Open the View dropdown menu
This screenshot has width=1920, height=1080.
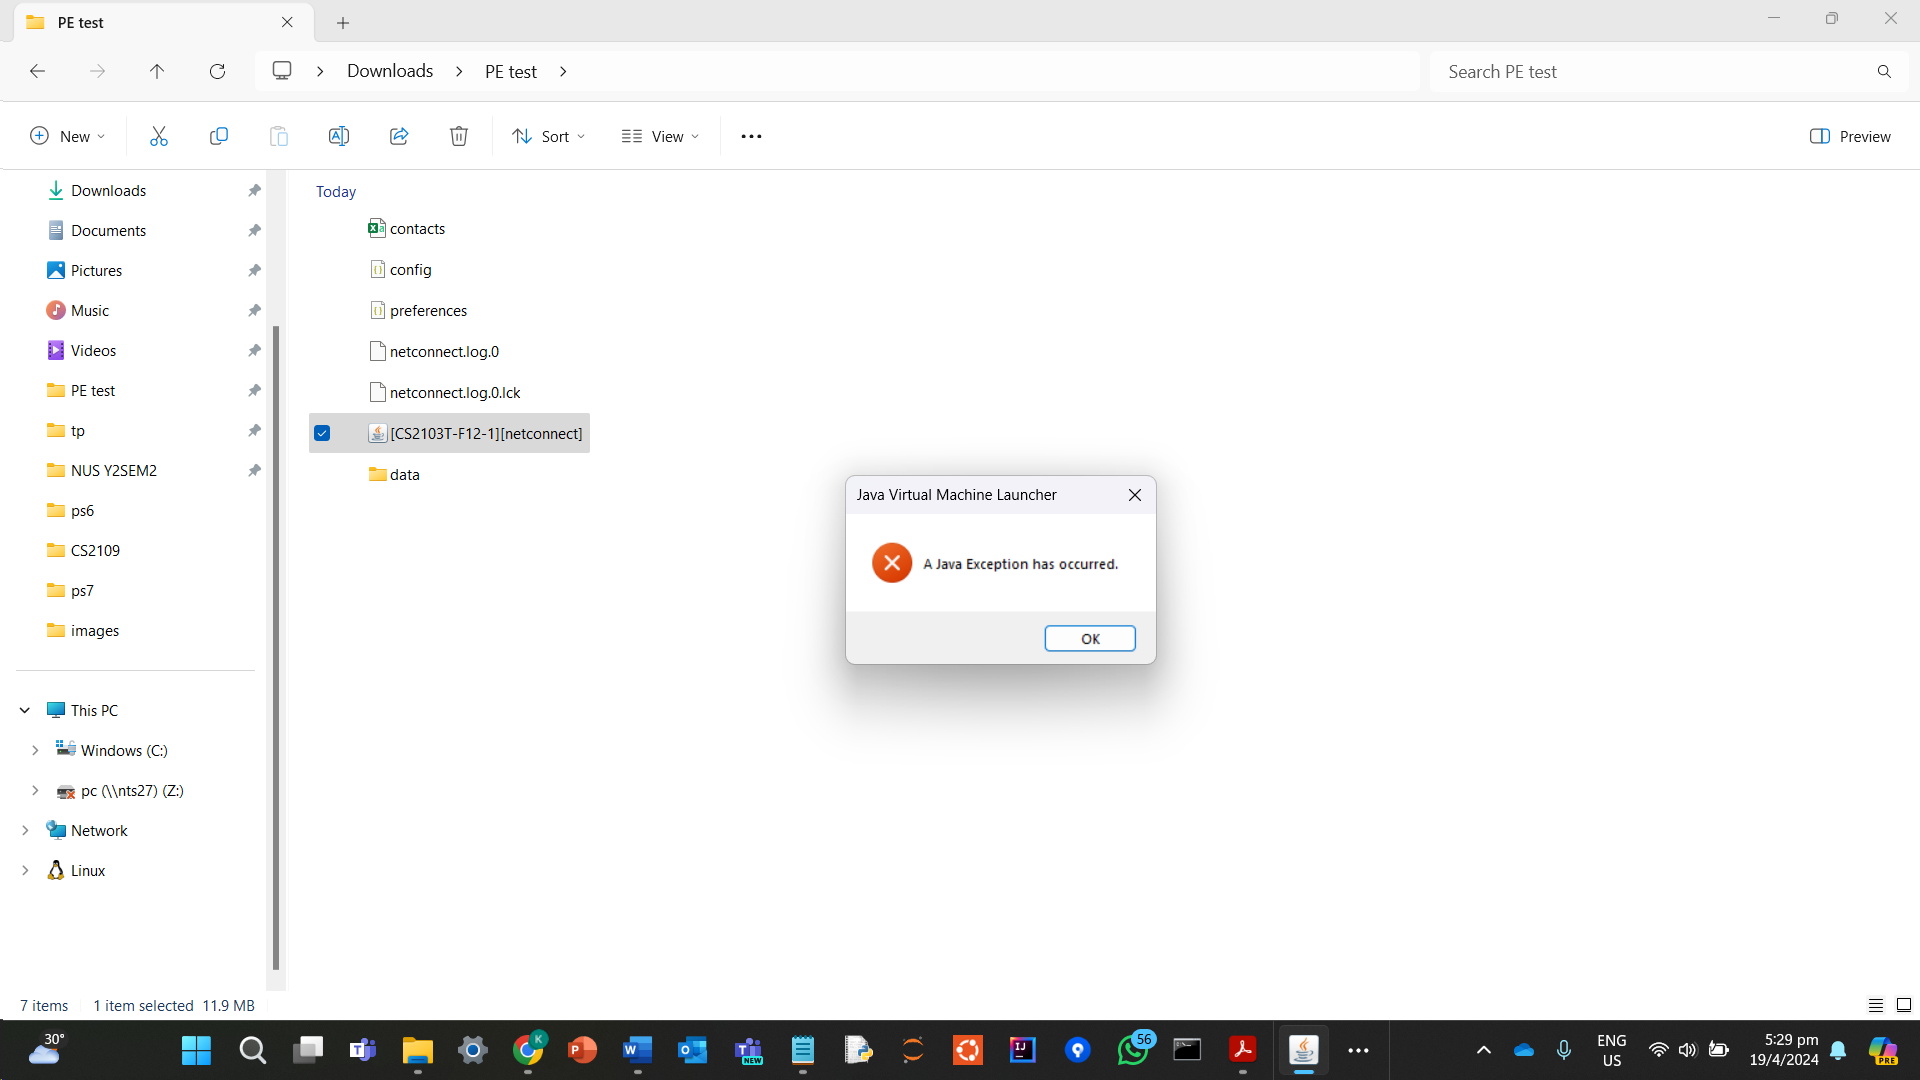click(660, 136)
